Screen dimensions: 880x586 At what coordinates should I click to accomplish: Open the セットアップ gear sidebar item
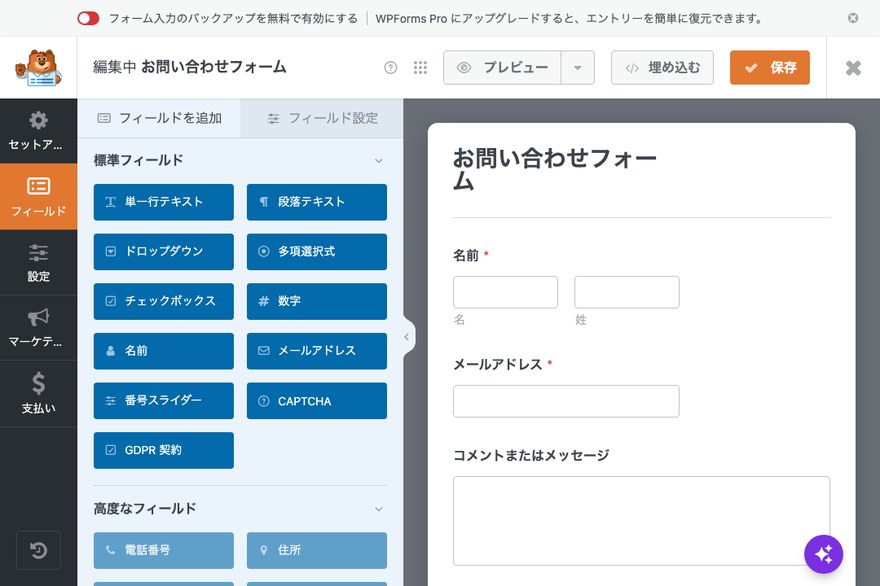click(38, 131)
